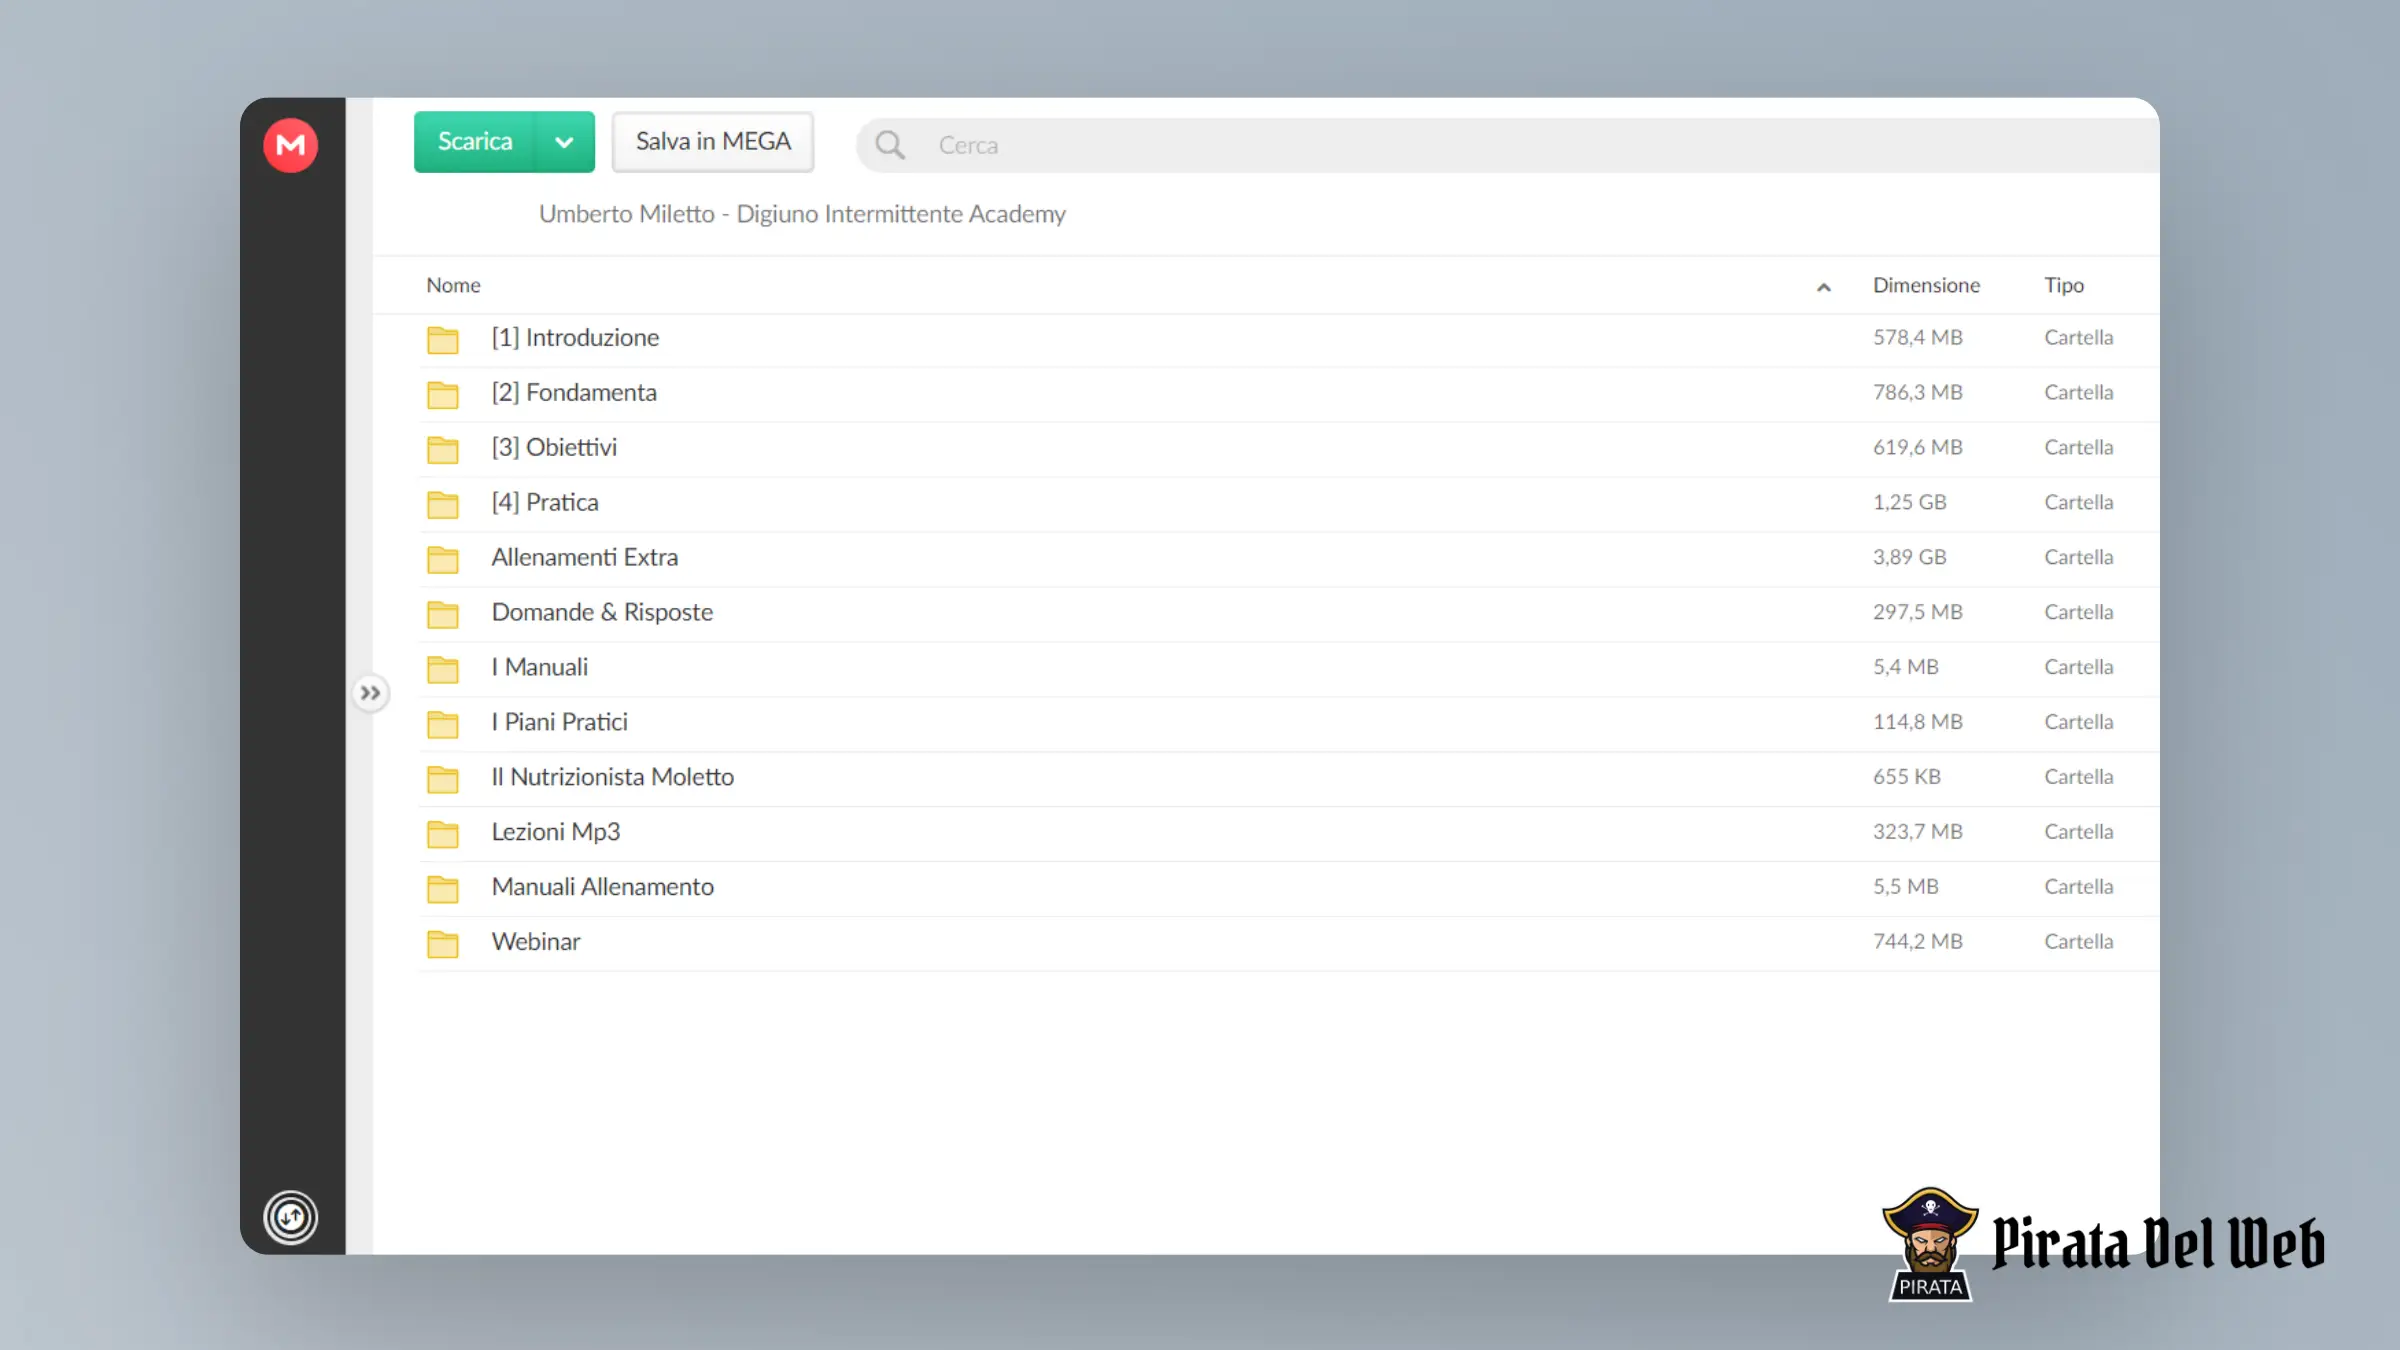Click the 'Allenamenti Extra' folder name
This screenshot has height=1350, width=2400.
point(585,557)
